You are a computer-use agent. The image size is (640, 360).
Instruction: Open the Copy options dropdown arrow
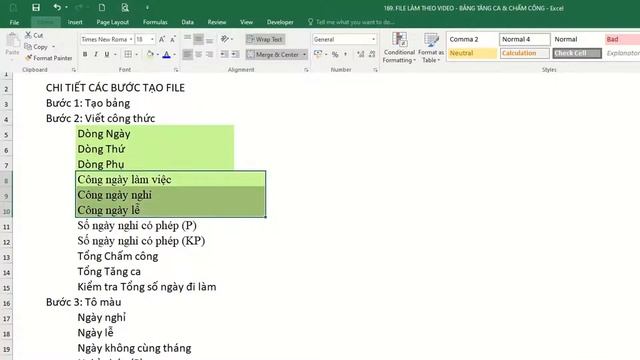[x=53, y=47]
